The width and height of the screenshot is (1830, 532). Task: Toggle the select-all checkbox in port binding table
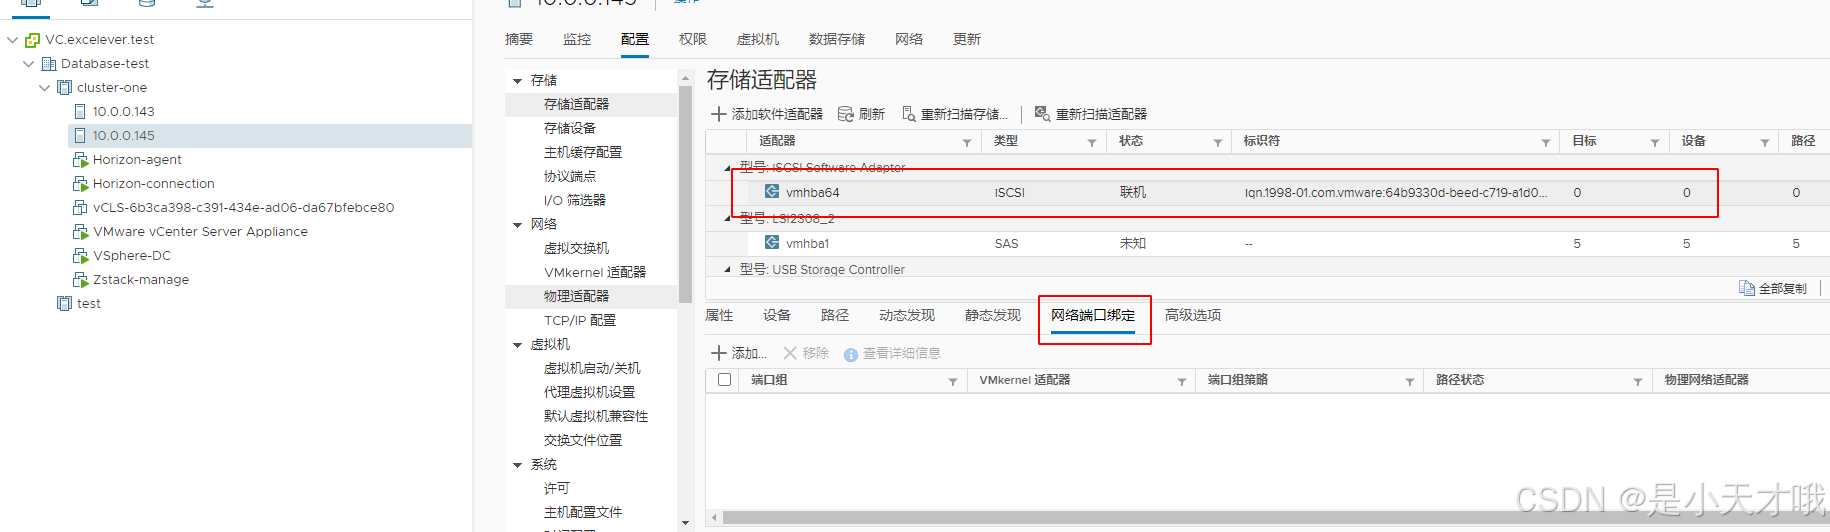click(725, 380)
